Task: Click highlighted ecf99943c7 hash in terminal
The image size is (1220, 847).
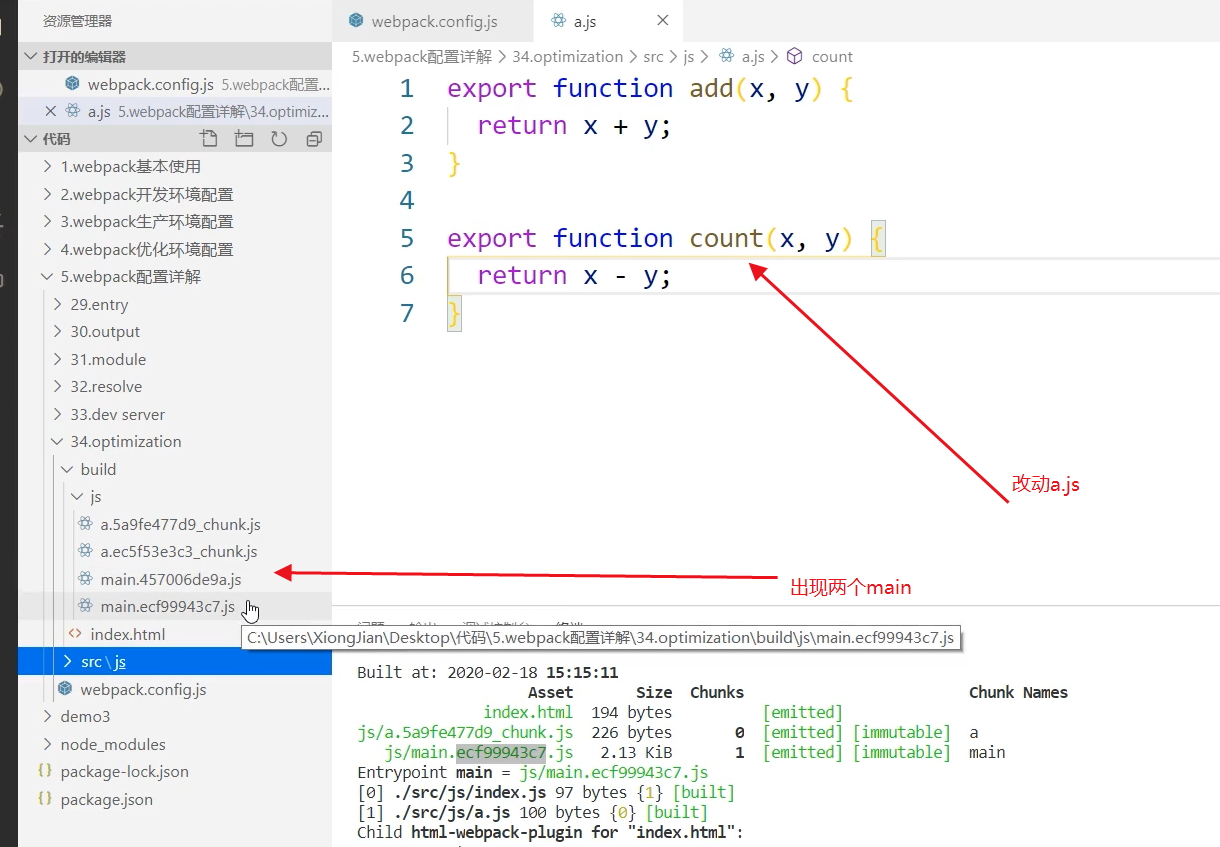Action: 501,752
